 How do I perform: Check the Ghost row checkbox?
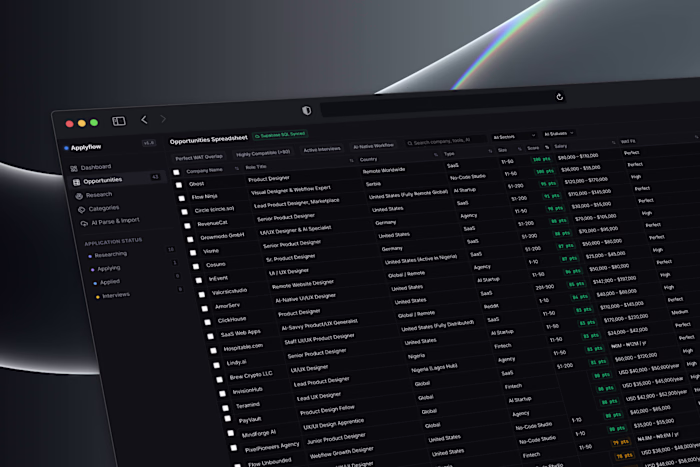179,185
